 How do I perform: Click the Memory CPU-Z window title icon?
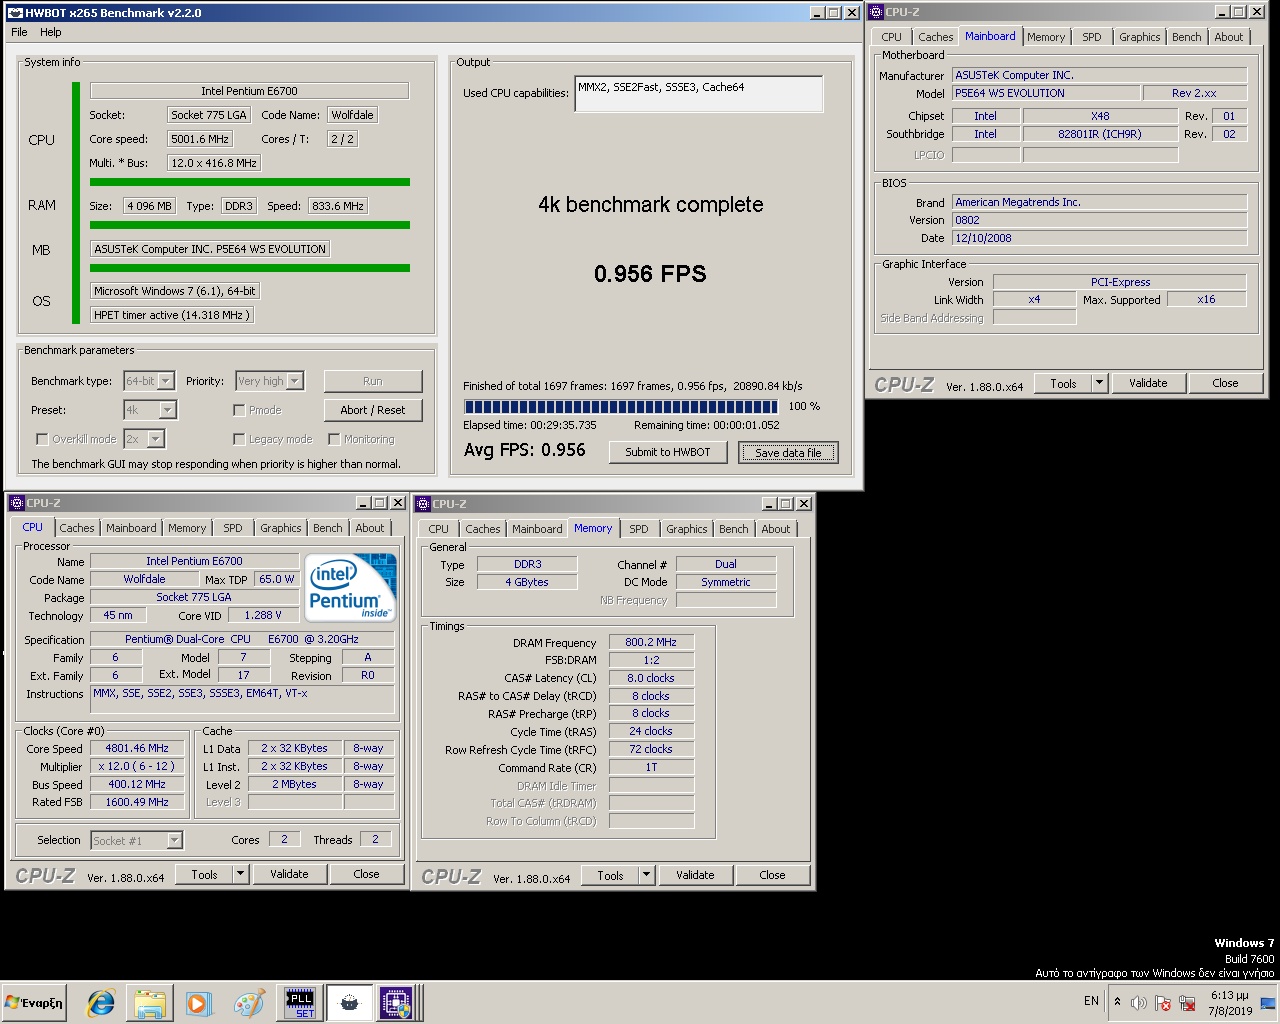pyautogui.click(x=423, y=504)
